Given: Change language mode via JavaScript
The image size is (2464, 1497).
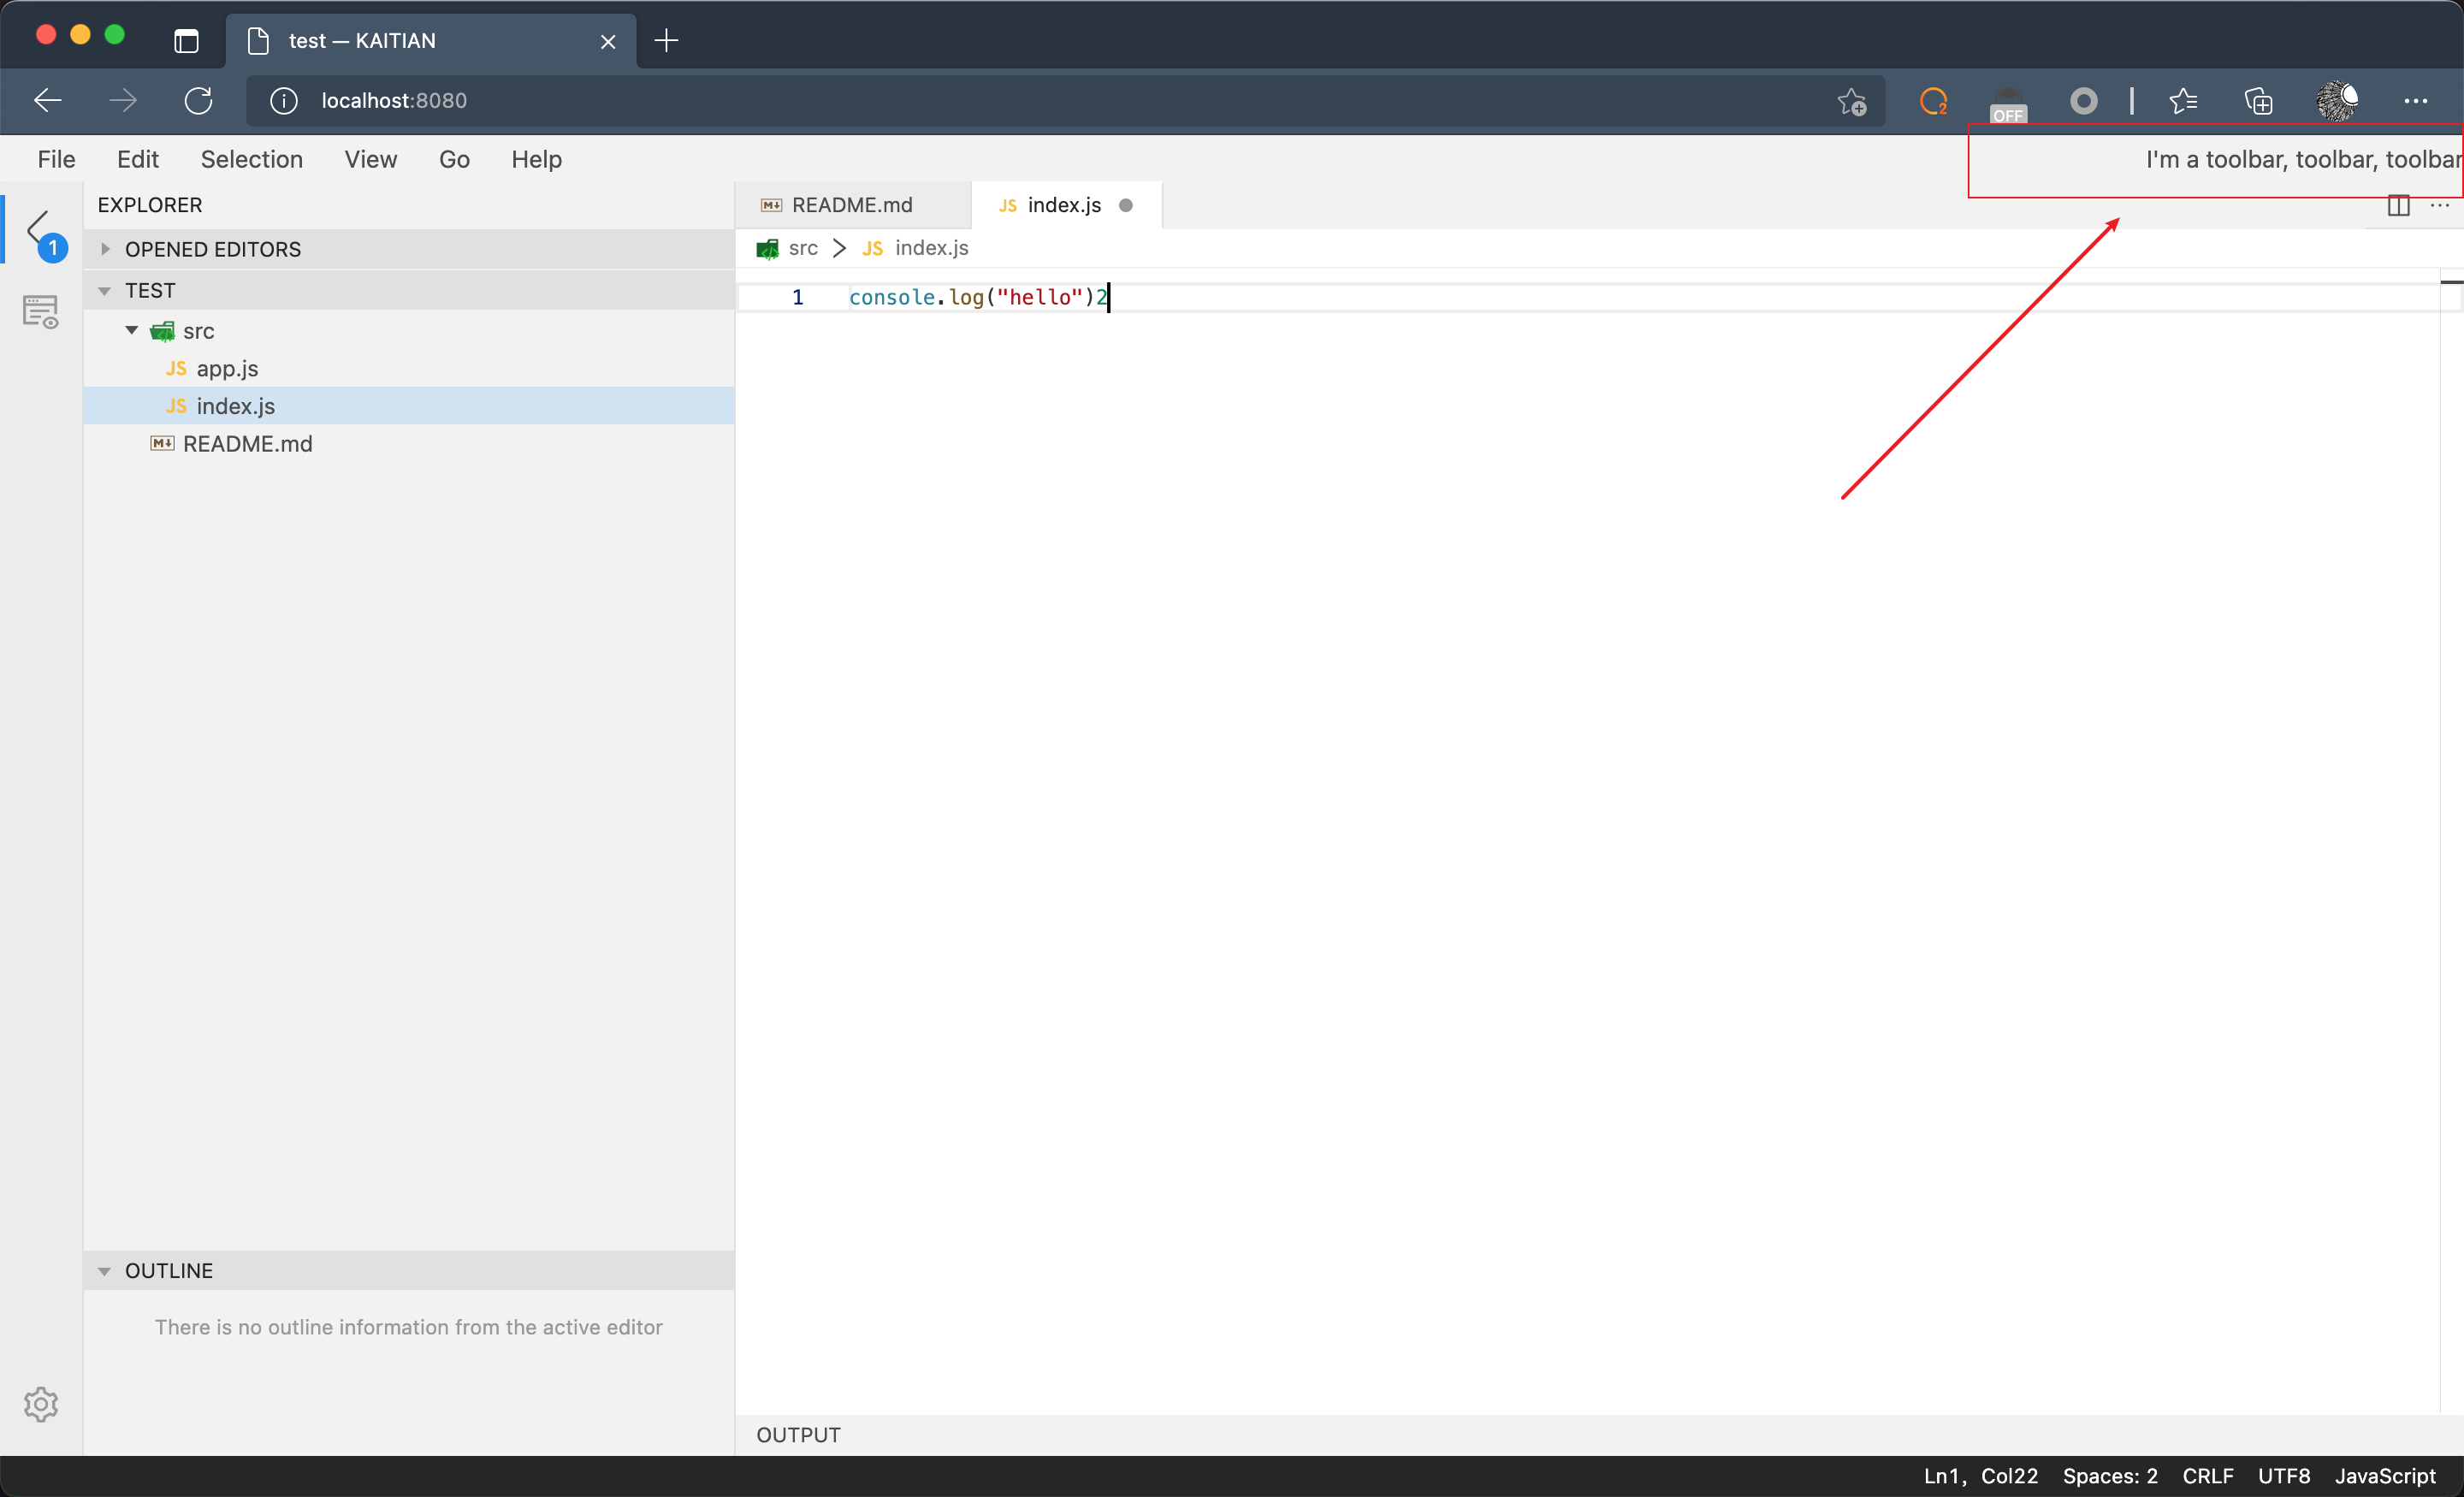Looking at the screenshot, I should coord(2385,1476).
